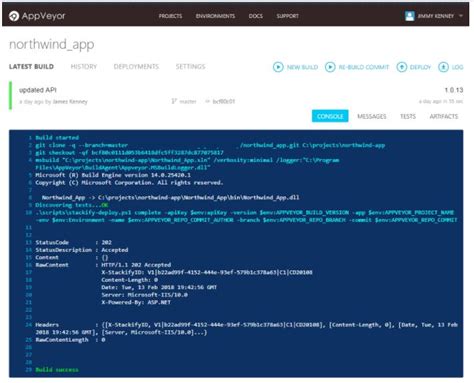Open the user avatar icon
Image resolution: width=474 pixels, height=383 pixels.
point(410,16)
